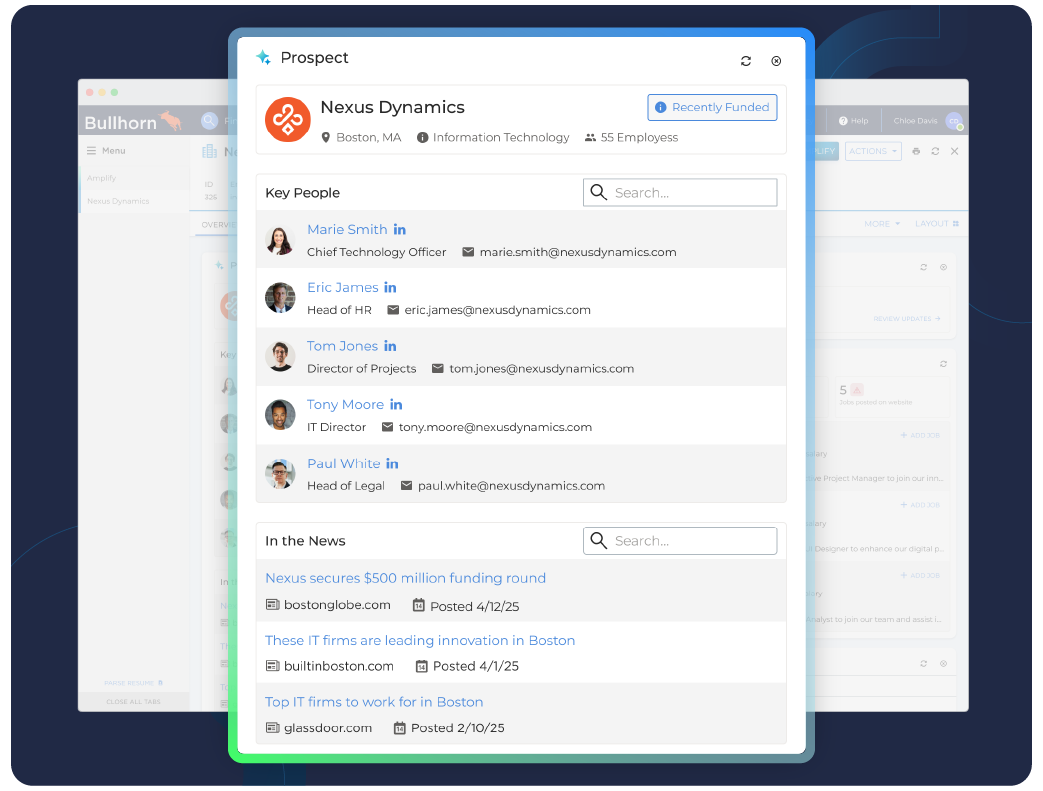Open 'Nexus secures $500 million funding round' article
This screenshot has width=1043, height=791.
(405, 578)
